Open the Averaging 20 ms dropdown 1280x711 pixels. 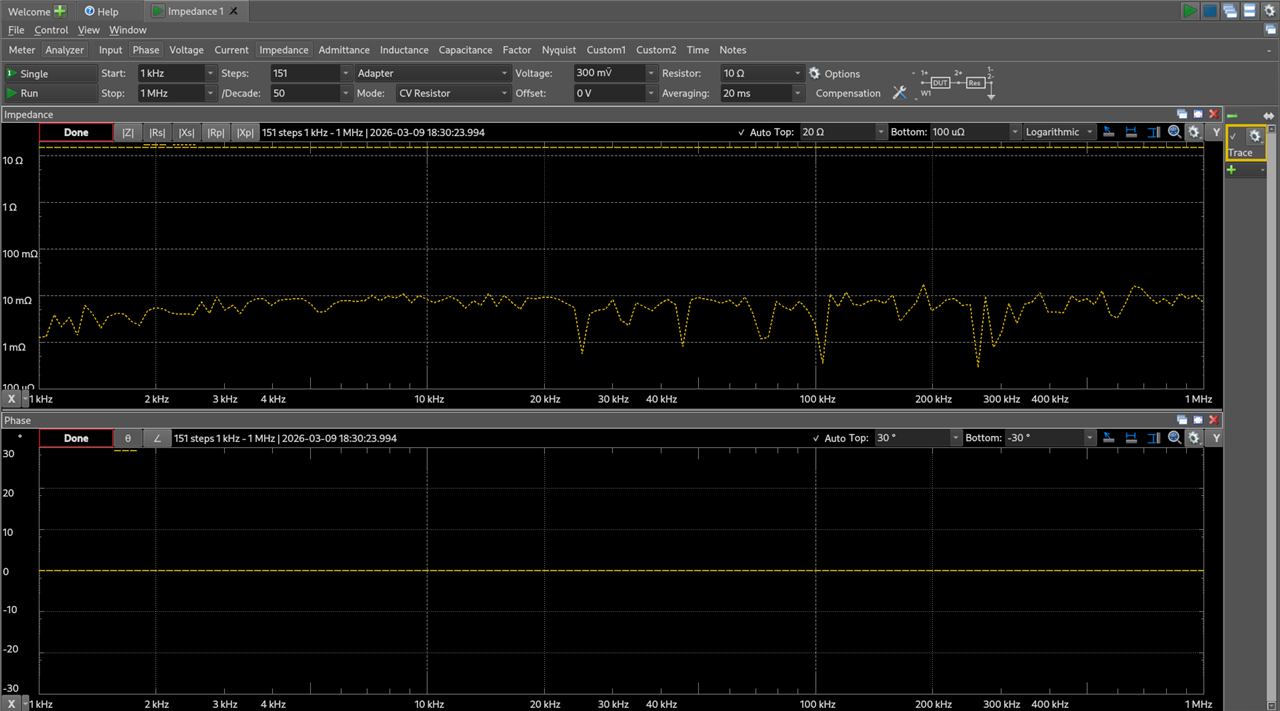pyautogui.click(x=797, y=93)
